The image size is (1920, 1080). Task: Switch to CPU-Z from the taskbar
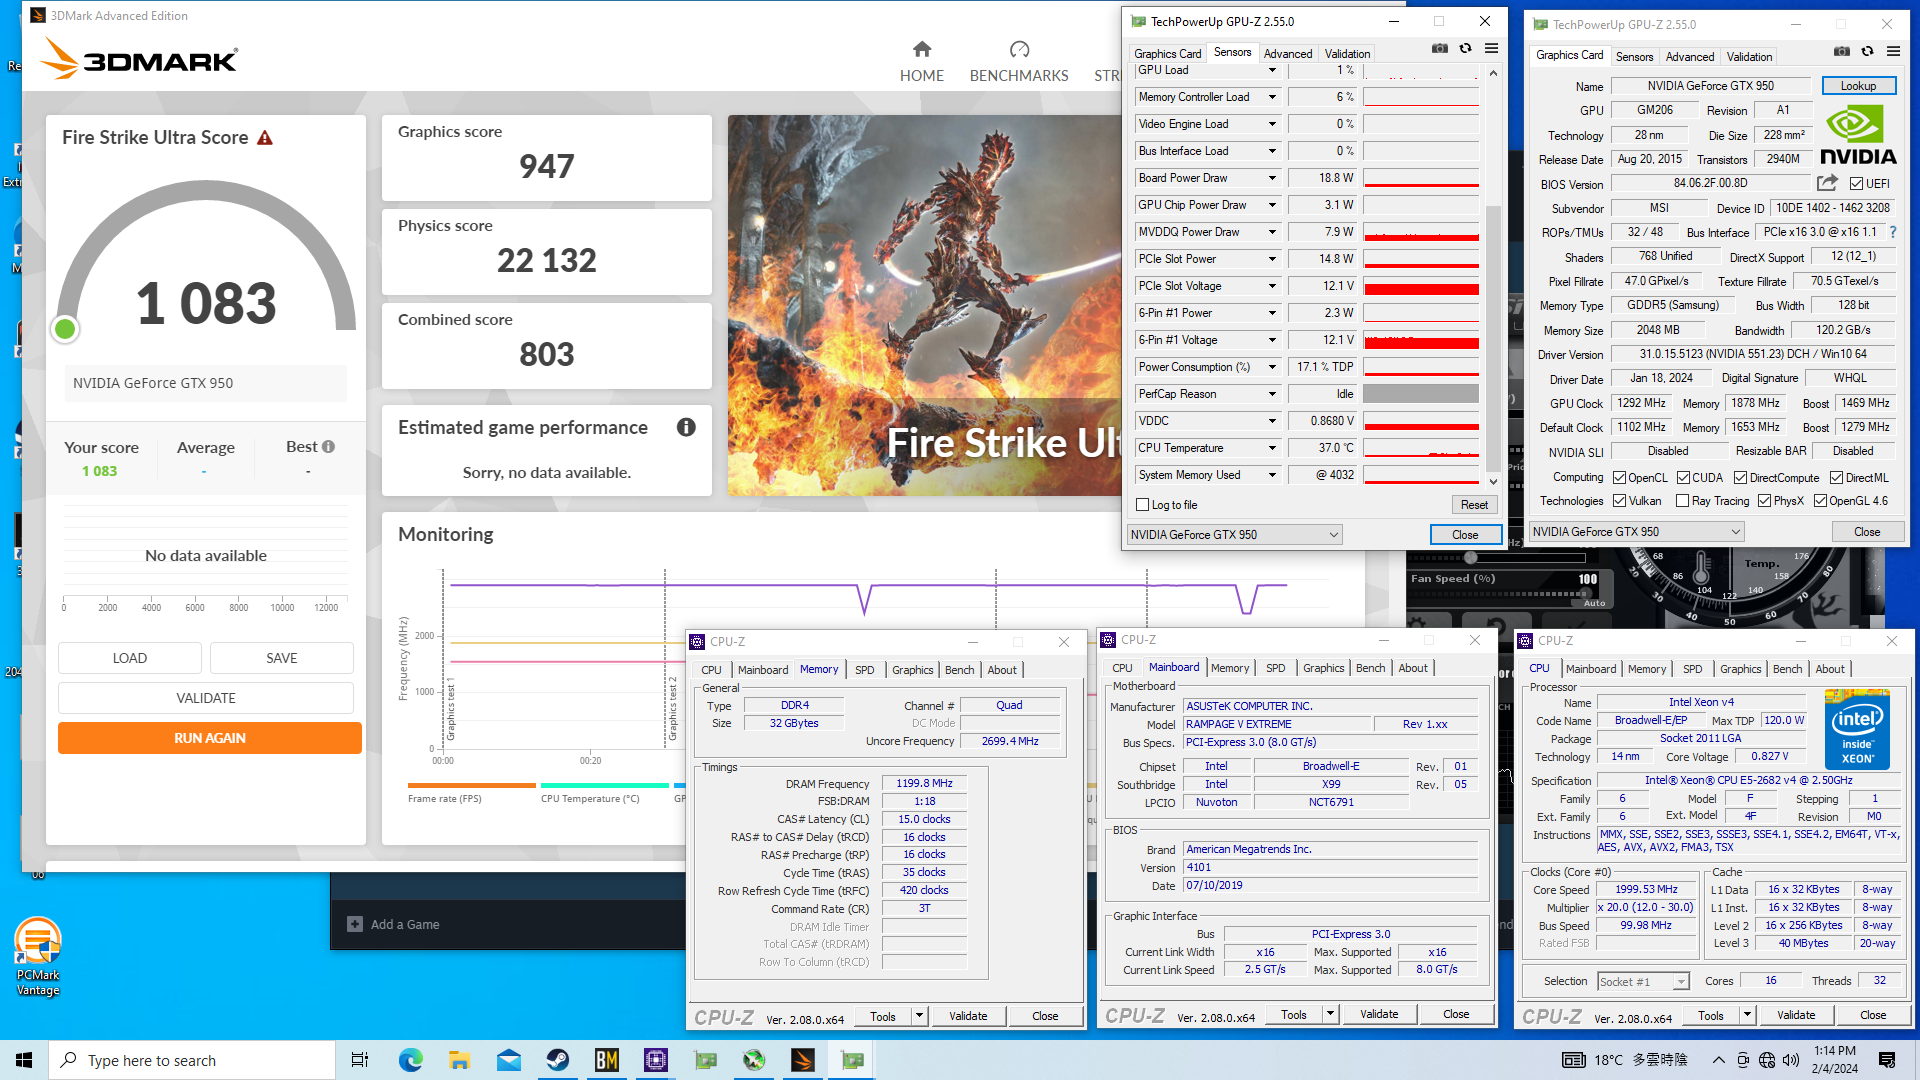coord(655,1060)
